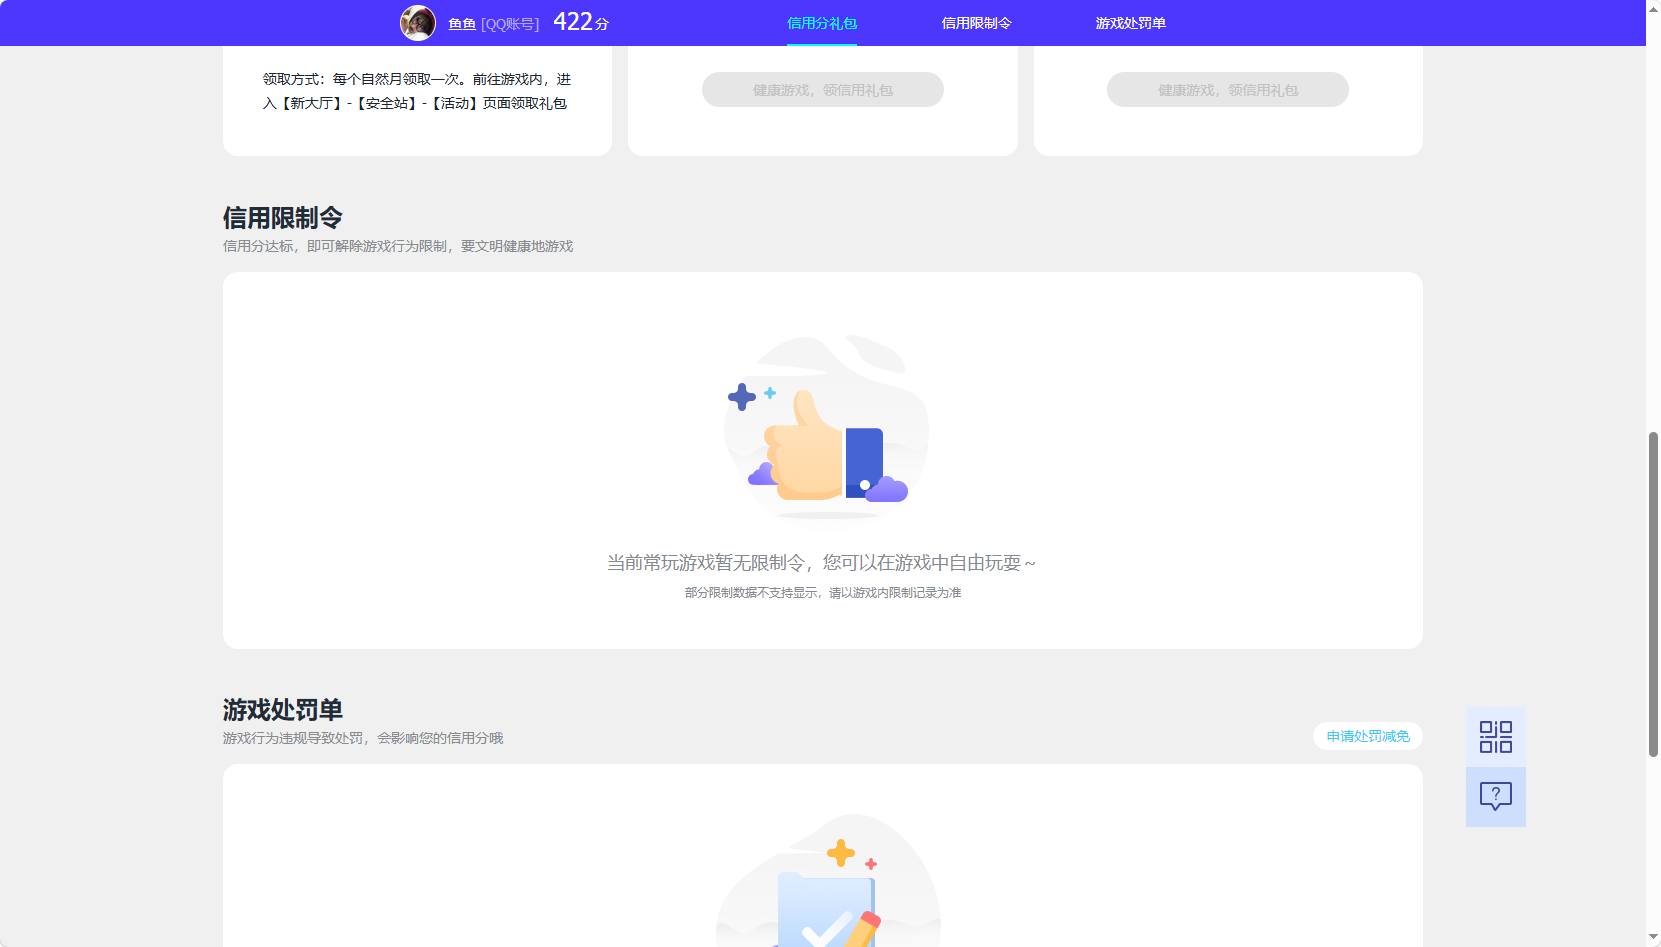Open the QR code floating icon

pos(1495,737)
